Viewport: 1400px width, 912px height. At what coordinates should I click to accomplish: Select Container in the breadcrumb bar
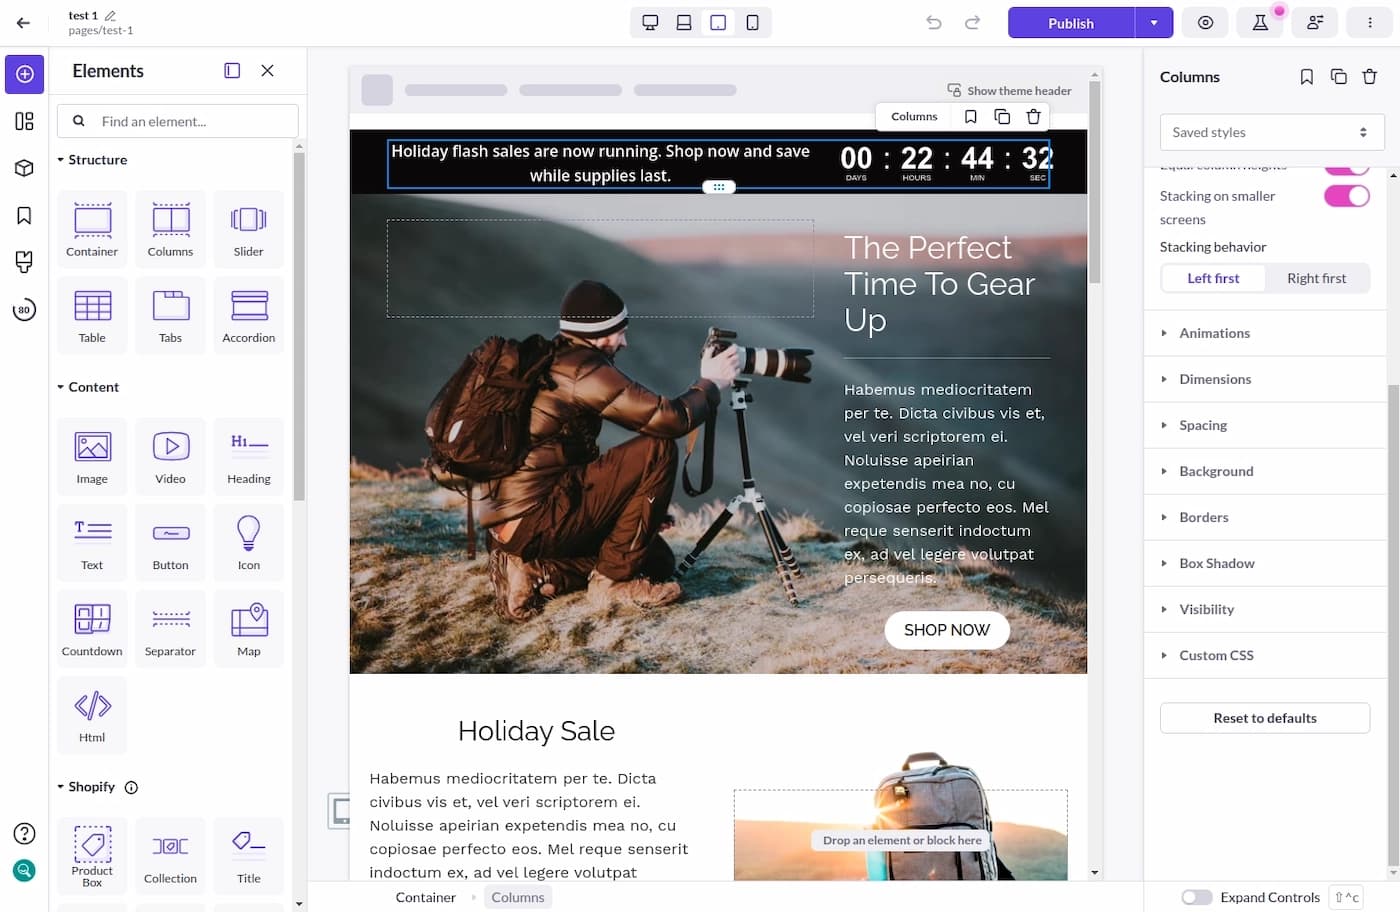pos(425,897)
